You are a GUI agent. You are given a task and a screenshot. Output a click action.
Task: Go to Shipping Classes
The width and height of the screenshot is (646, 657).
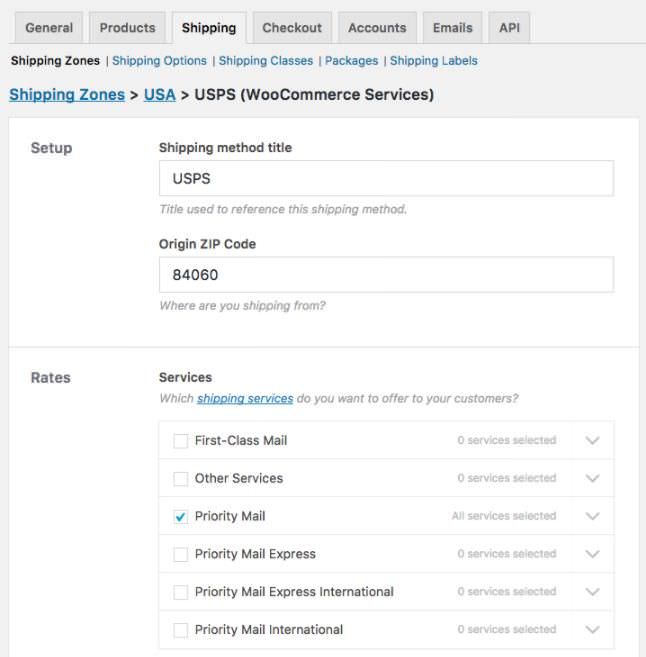pyautogui.click(x=266, y=61)
